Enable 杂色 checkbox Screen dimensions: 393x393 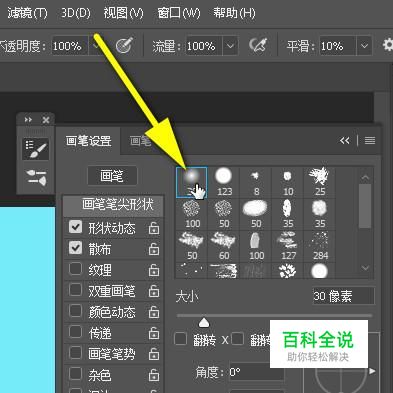[x=76, y=374]
